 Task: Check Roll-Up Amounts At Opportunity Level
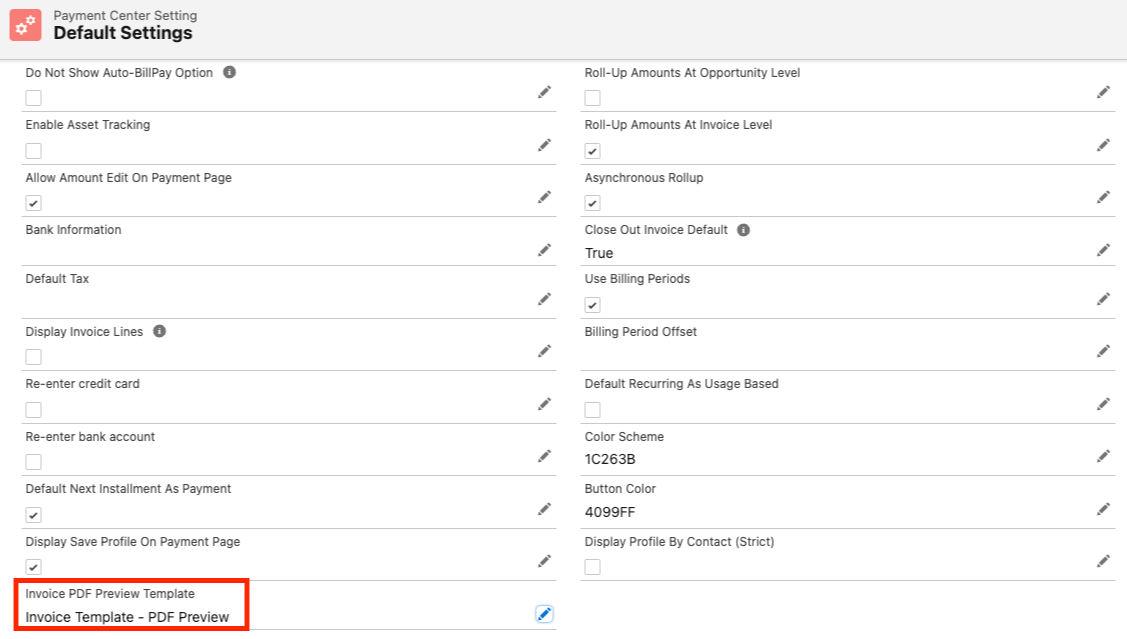click(593, 98)
